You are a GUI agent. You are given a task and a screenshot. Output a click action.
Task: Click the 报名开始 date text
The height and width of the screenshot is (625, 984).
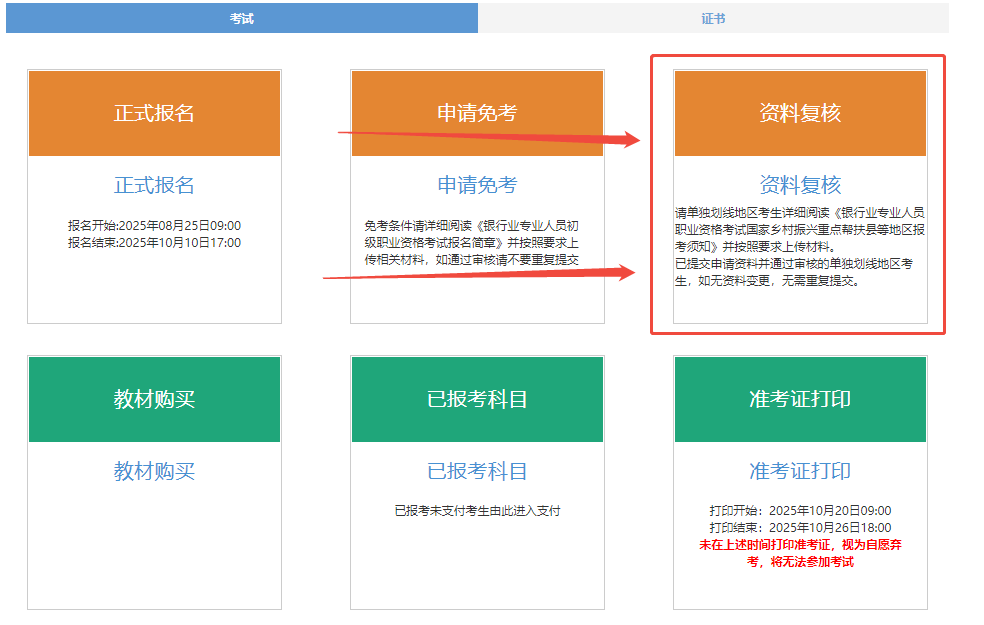point(154,226)
